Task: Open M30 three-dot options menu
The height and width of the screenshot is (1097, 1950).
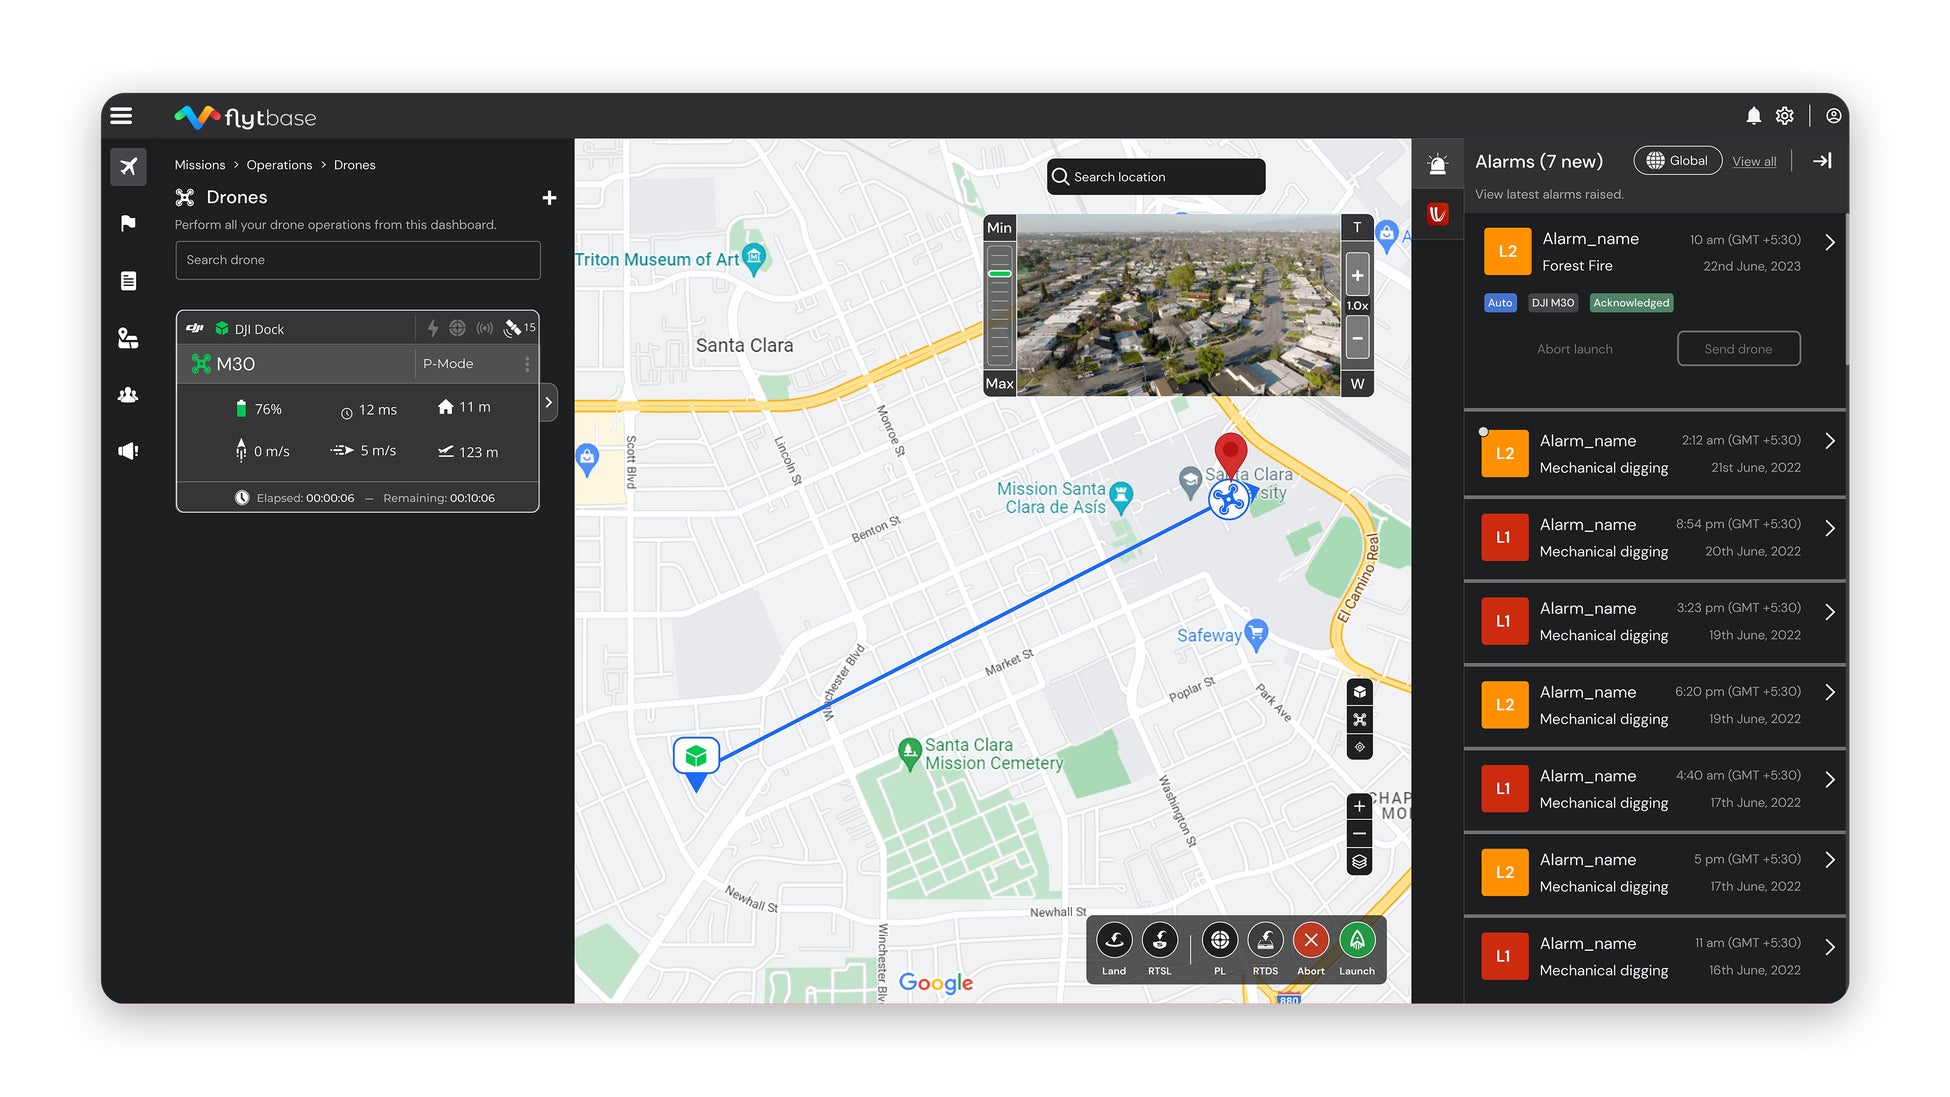Action: (x=527, y=364)
